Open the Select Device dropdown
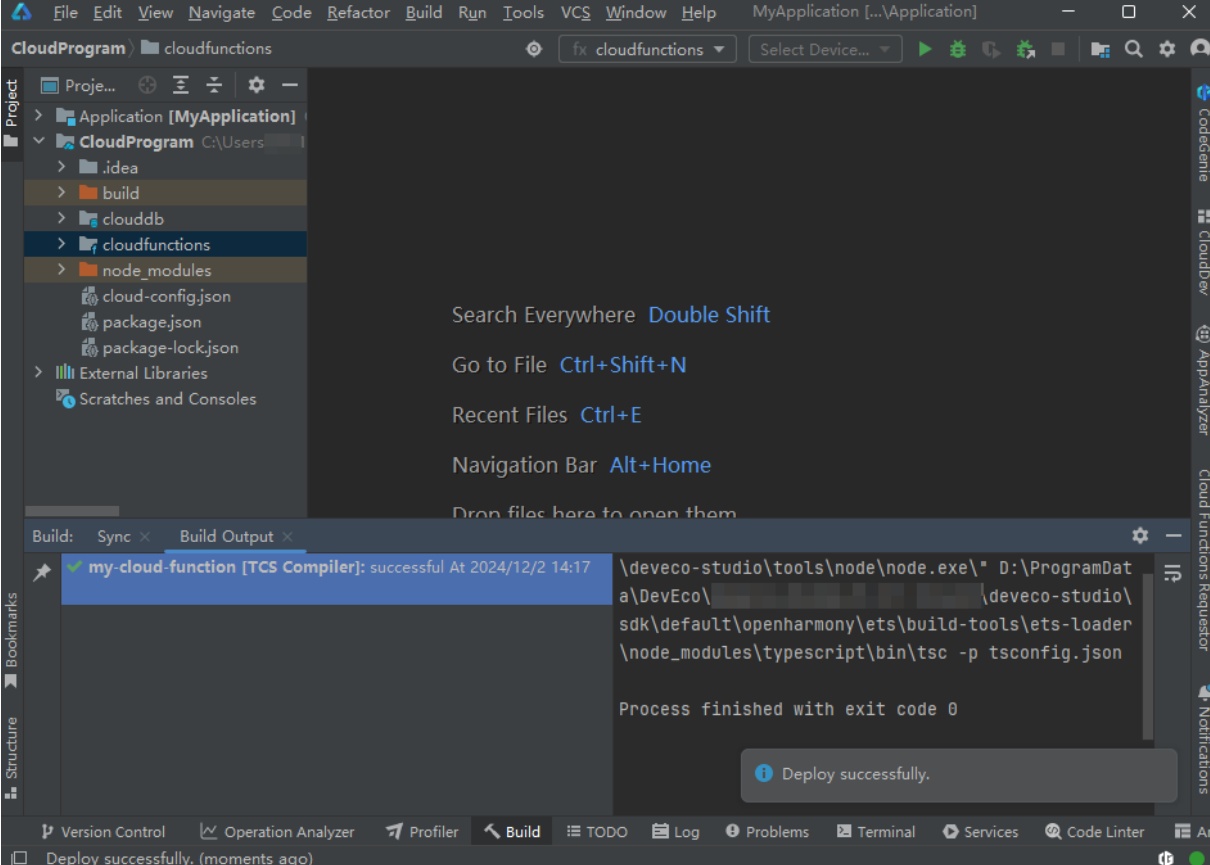The image size is (1210, 865). pyautogui.click(x=825, y=49)
